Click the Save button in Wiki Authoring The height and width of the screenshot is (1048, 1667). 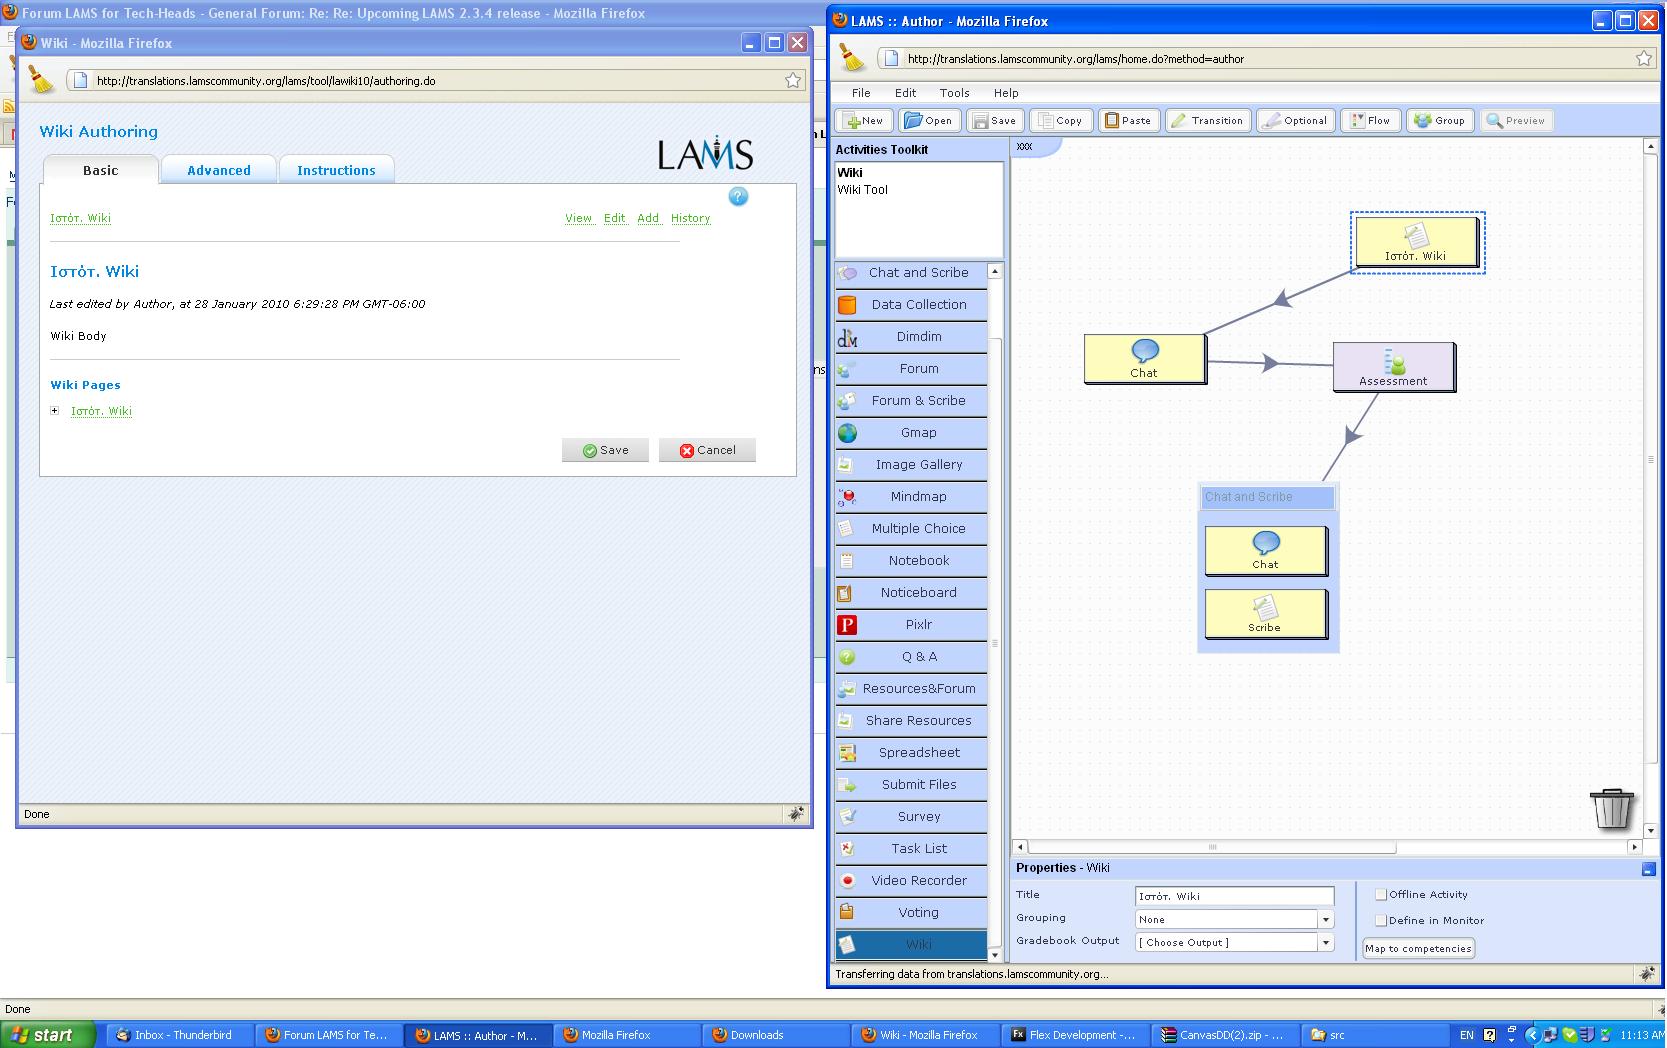pyautogui.click(x=605, y=451)
